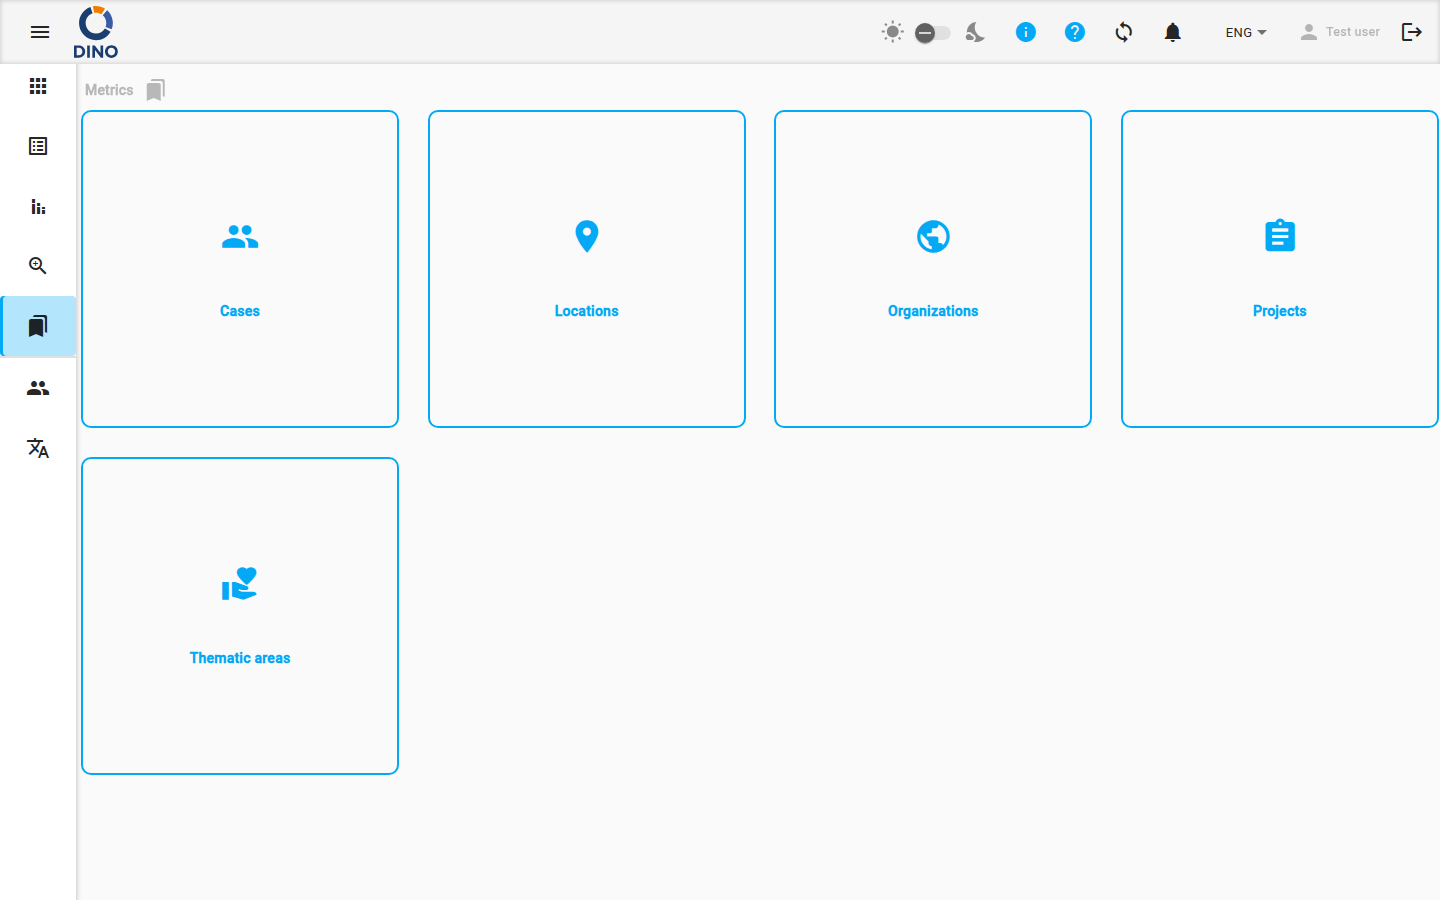Viewport: 1440px width, 900px height.
Task: Open the Projects card
Action: (1280, 269)
